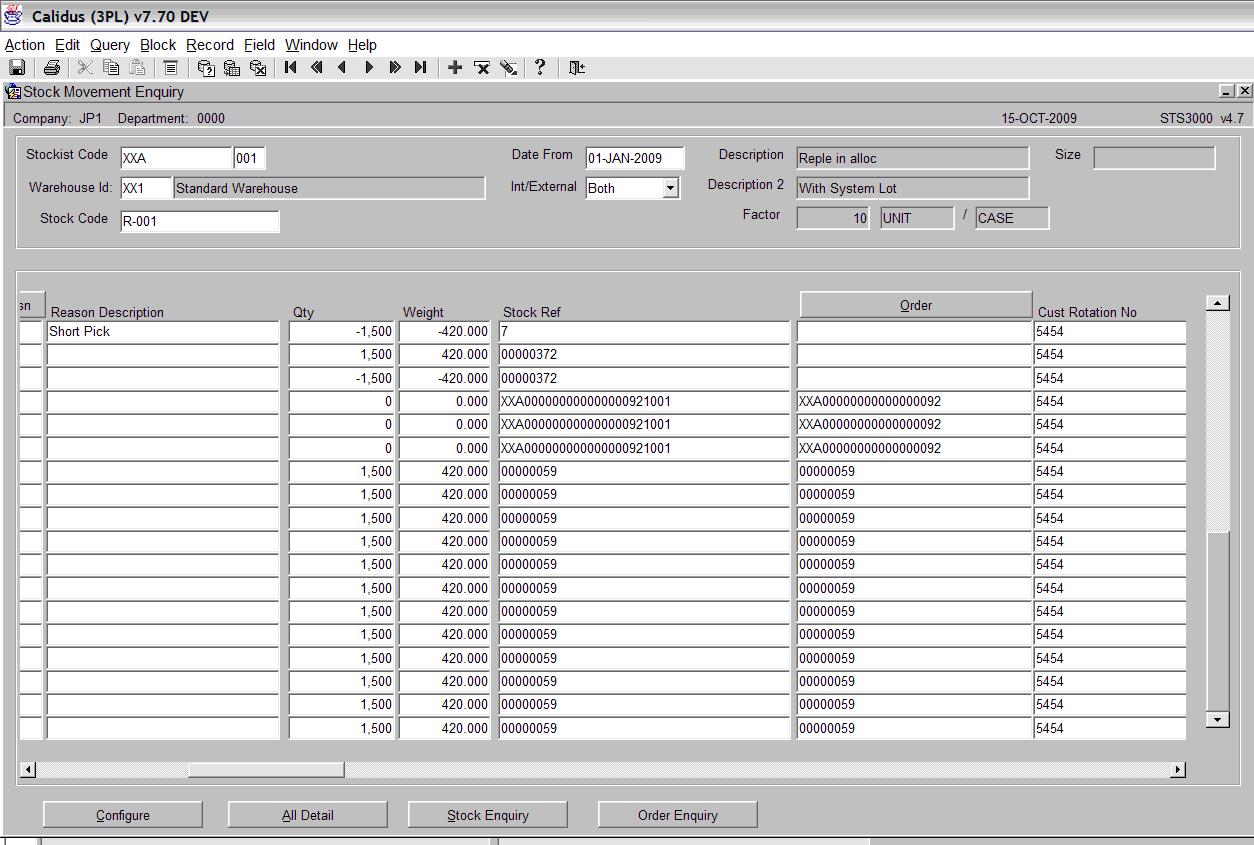Open the Query menu
1254x845 pixels.
[x=110, y=45]
